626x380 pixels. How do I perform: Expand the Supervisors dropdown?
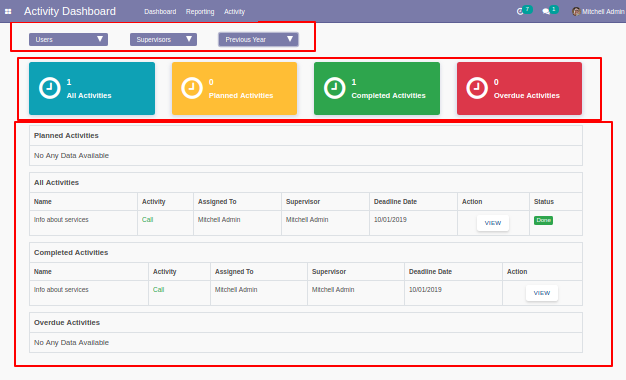pos(163,40)
